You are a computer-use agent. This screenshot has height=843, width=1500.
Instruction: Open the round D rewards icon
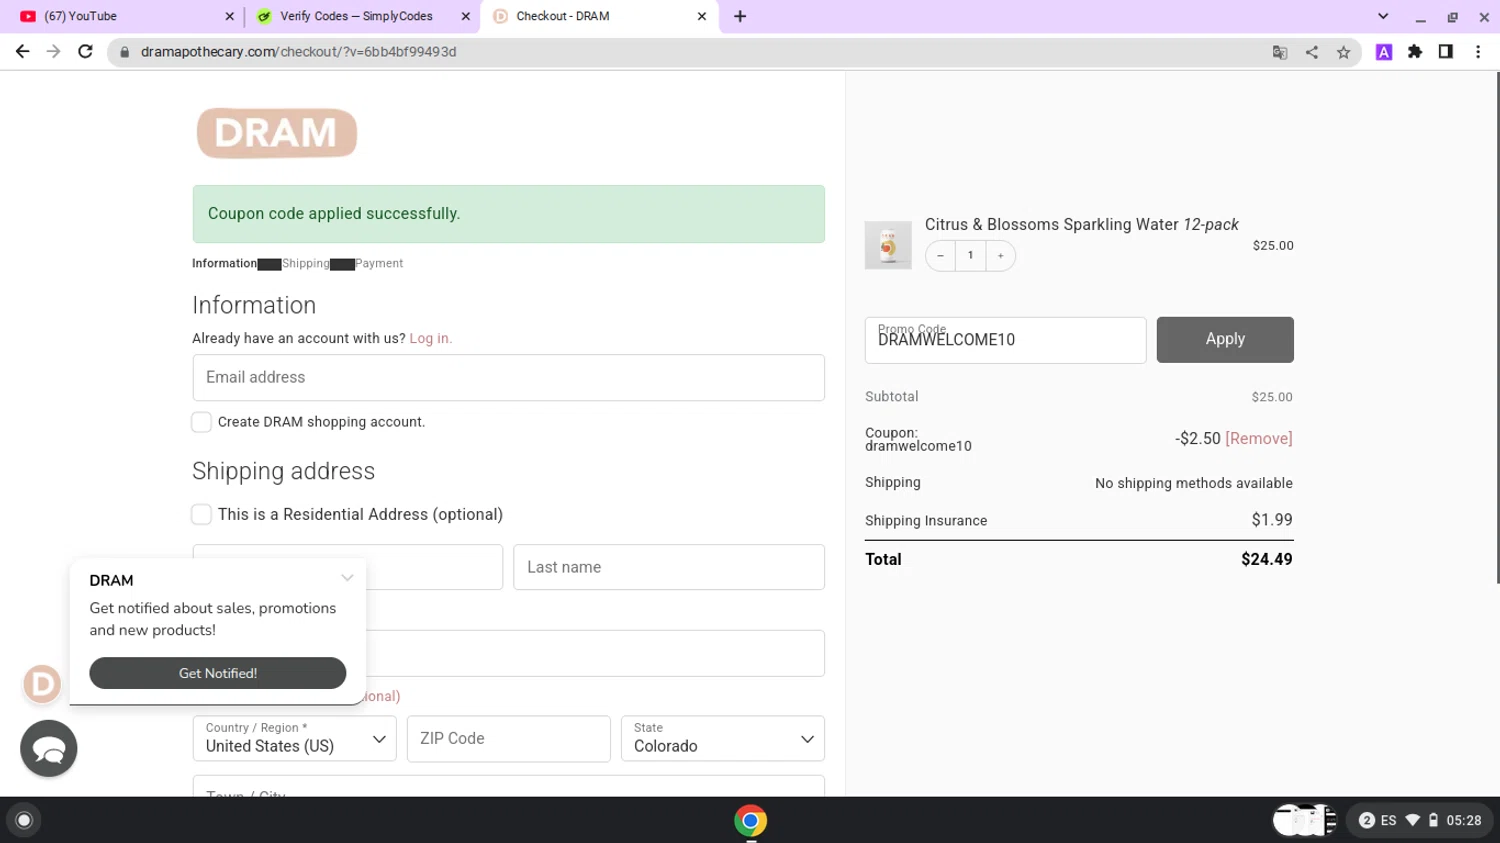click(42, 684)
